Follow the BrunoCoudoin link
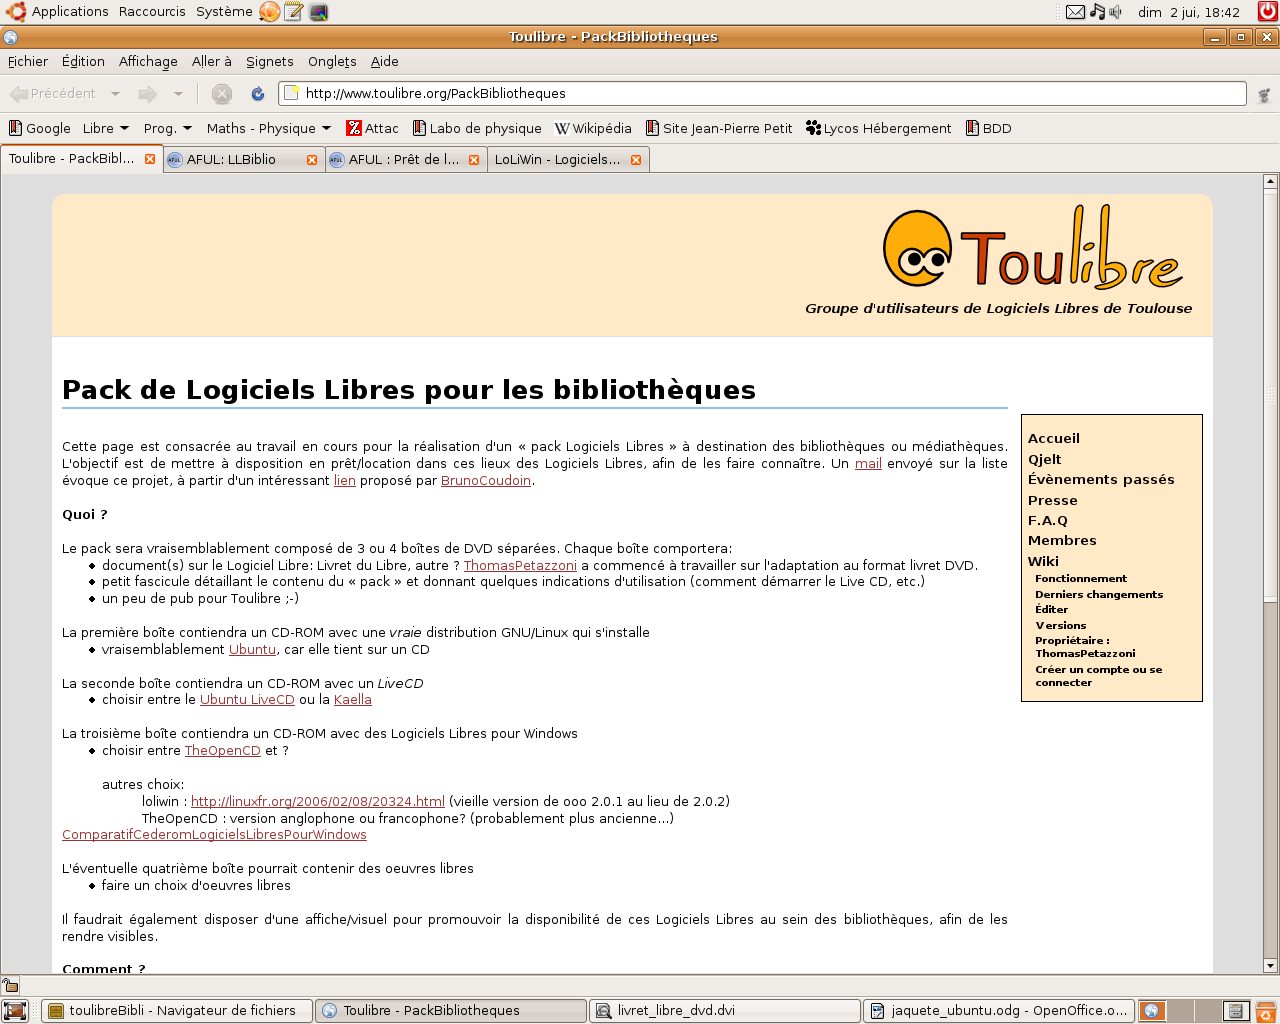 pos(486,481)
